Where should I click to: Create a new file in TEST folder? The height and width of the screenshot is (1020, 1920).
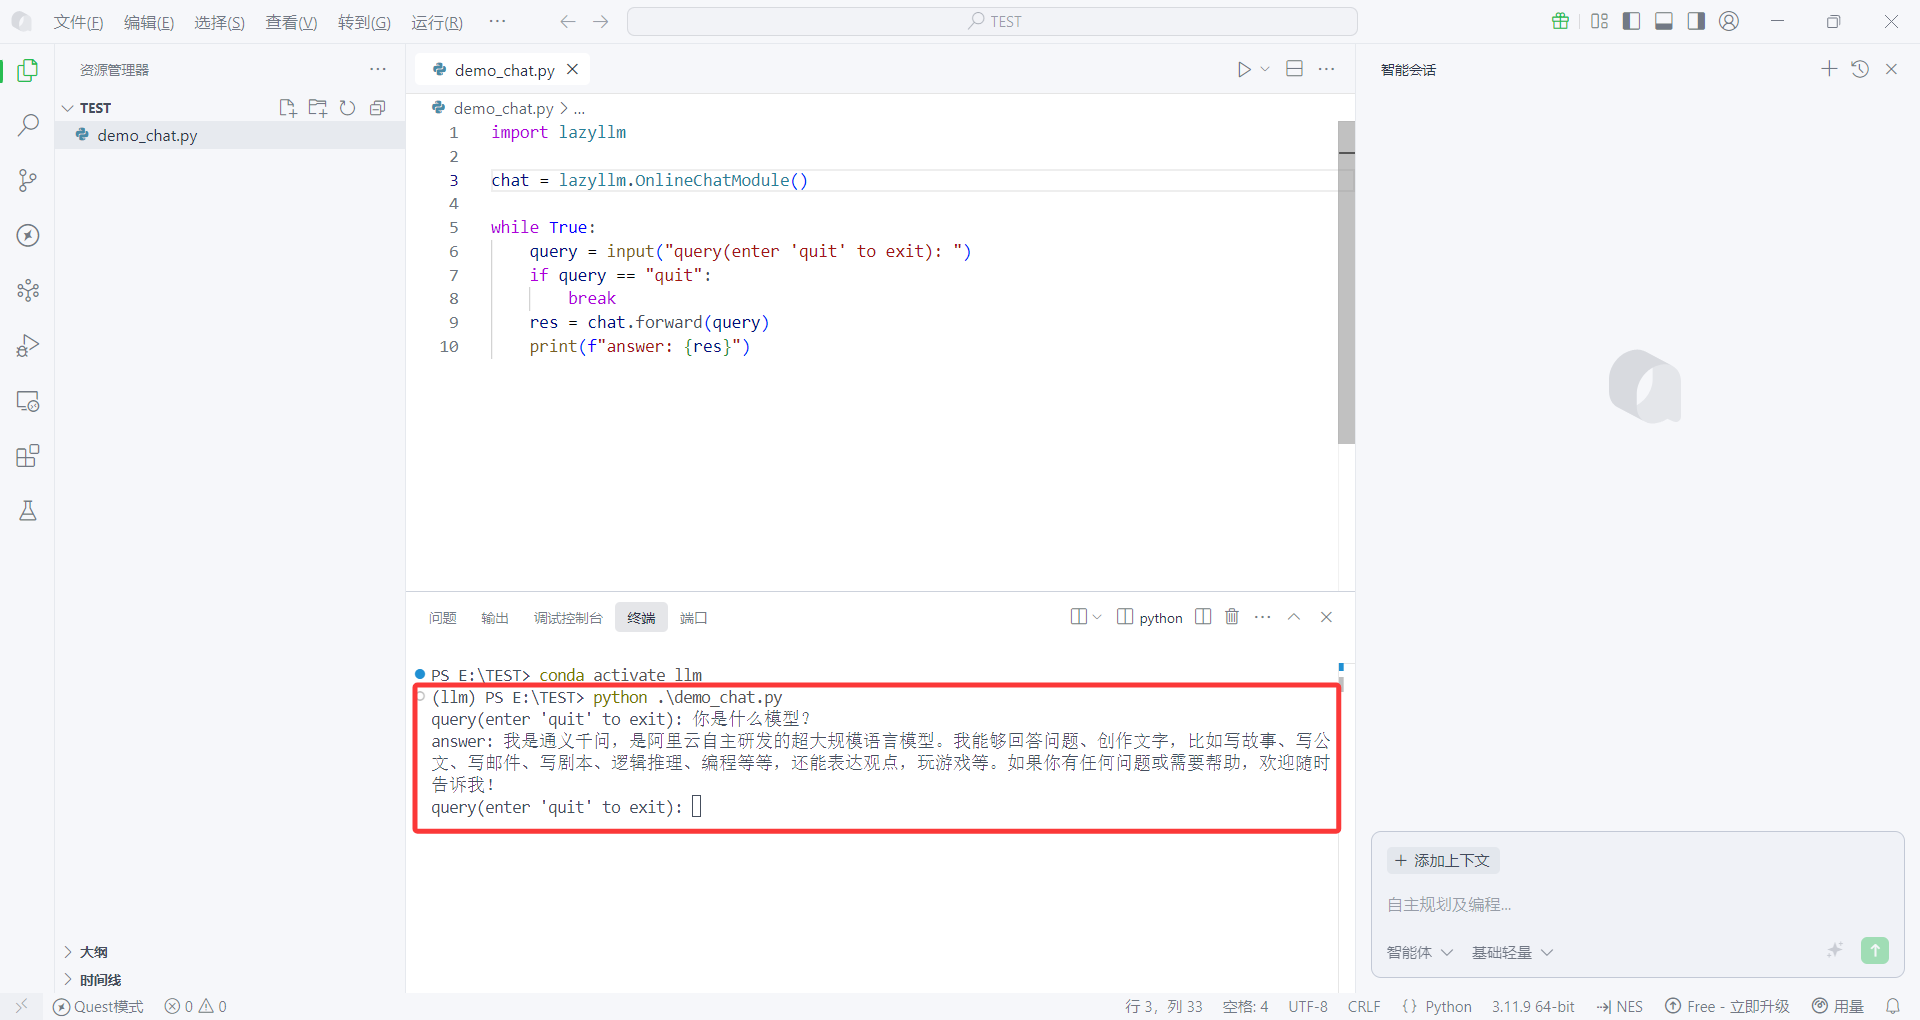288,108
